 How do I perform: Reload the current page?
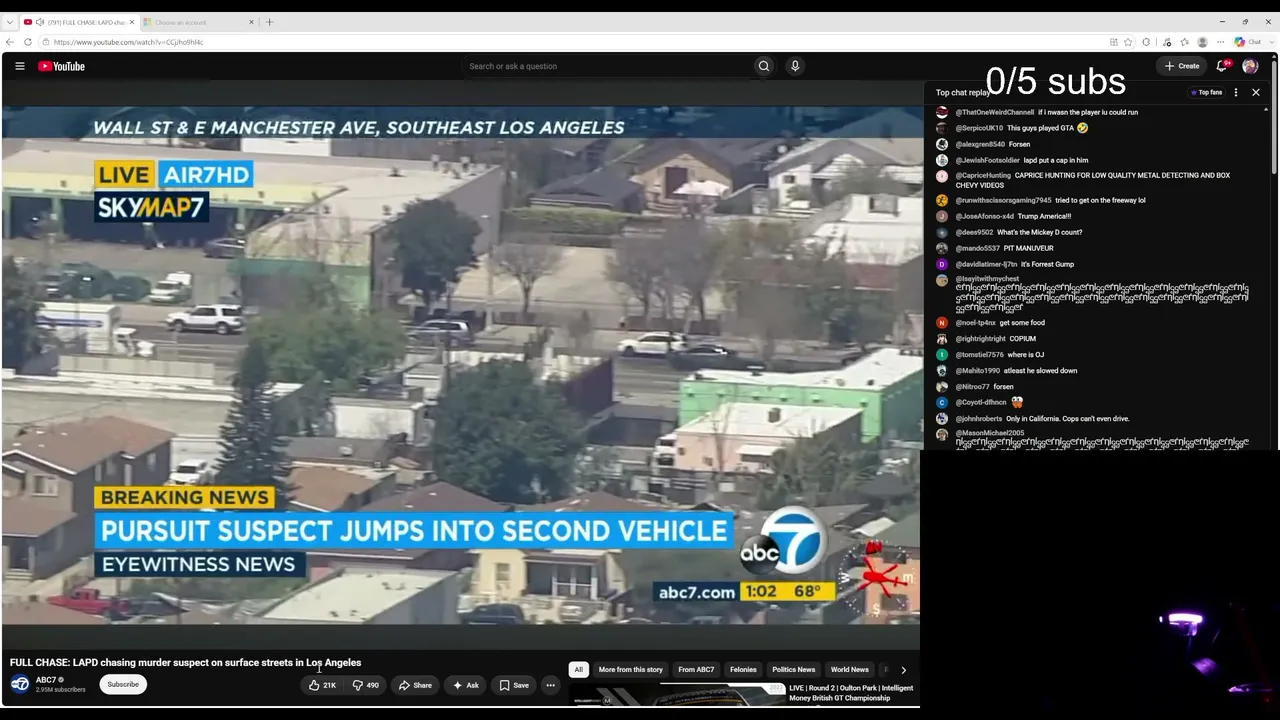coord(28,42)
